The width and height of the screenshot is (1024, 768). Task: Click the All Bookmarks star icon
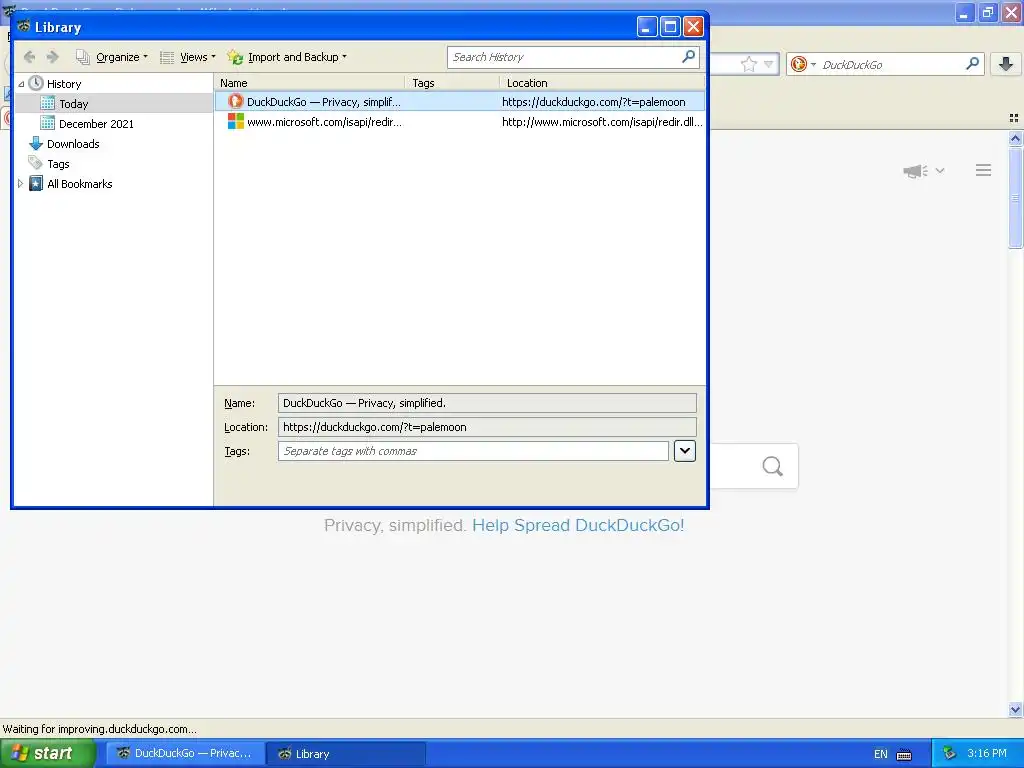click(x=36, y=184)
